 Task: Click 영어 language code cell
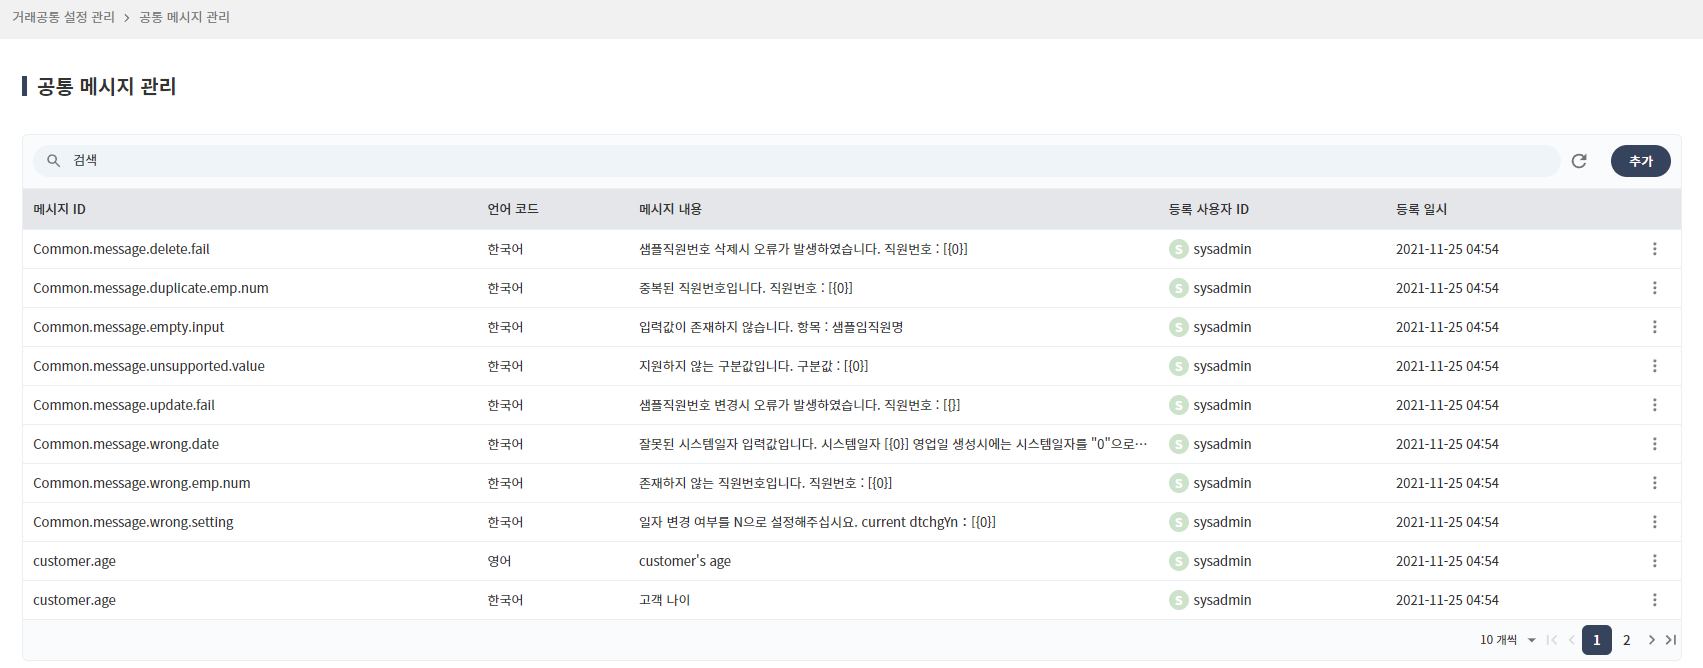click(499, 561)
